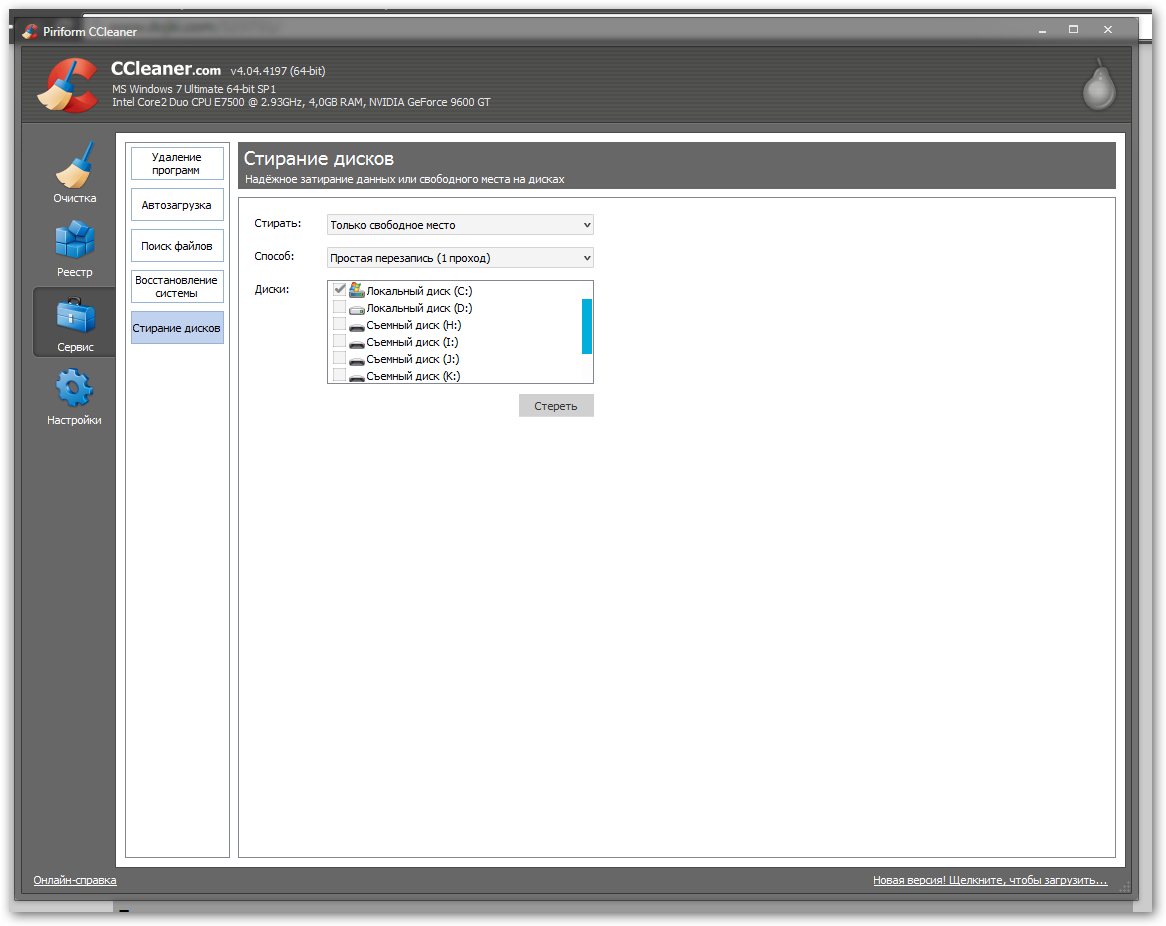Uncheck the Локальный диск (C:) checkbox

click(x=339, y=290)
